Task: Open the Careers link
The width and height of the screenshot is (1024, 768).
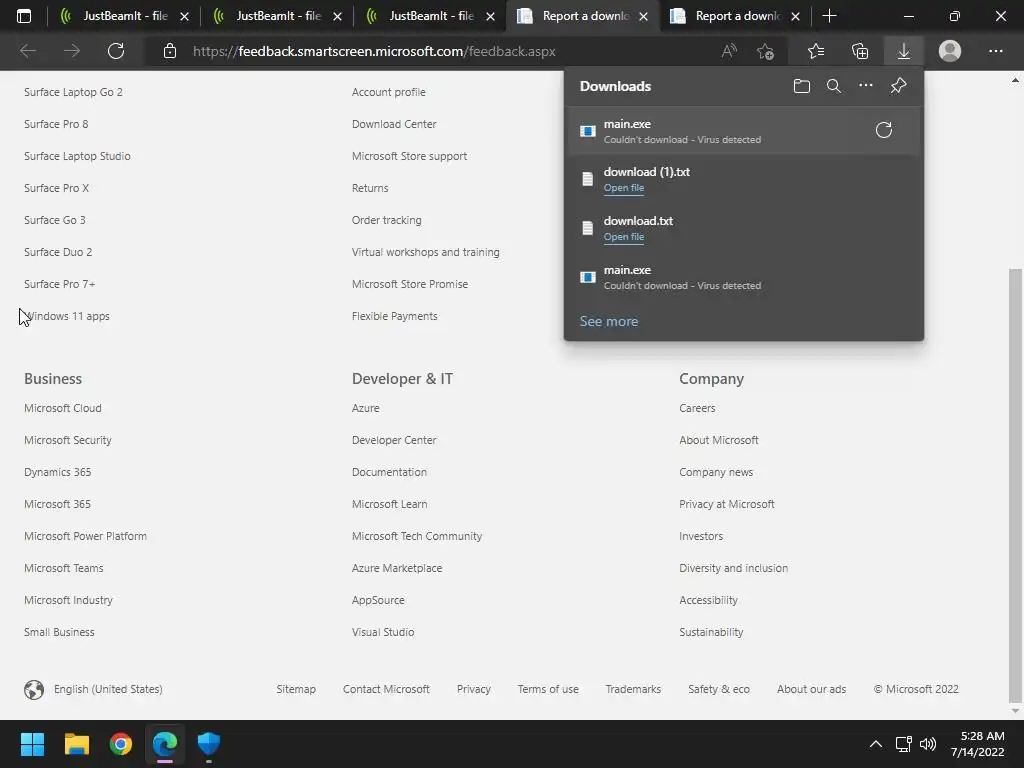Action: pos(697,408)
